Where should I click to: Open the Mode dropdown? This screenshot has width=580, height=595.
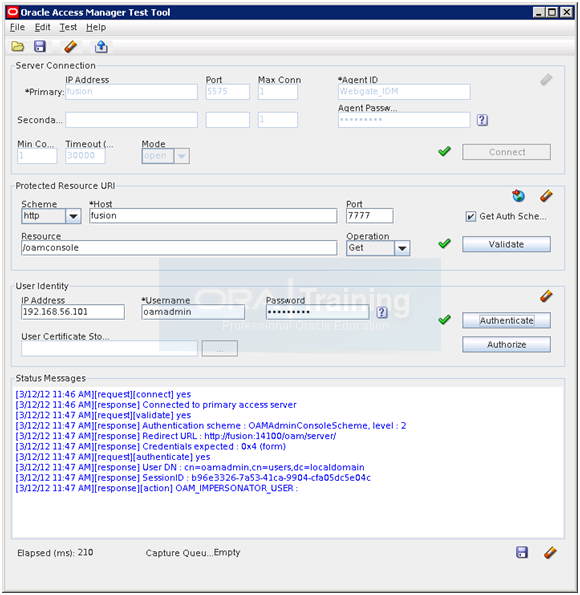click(181, 156)
